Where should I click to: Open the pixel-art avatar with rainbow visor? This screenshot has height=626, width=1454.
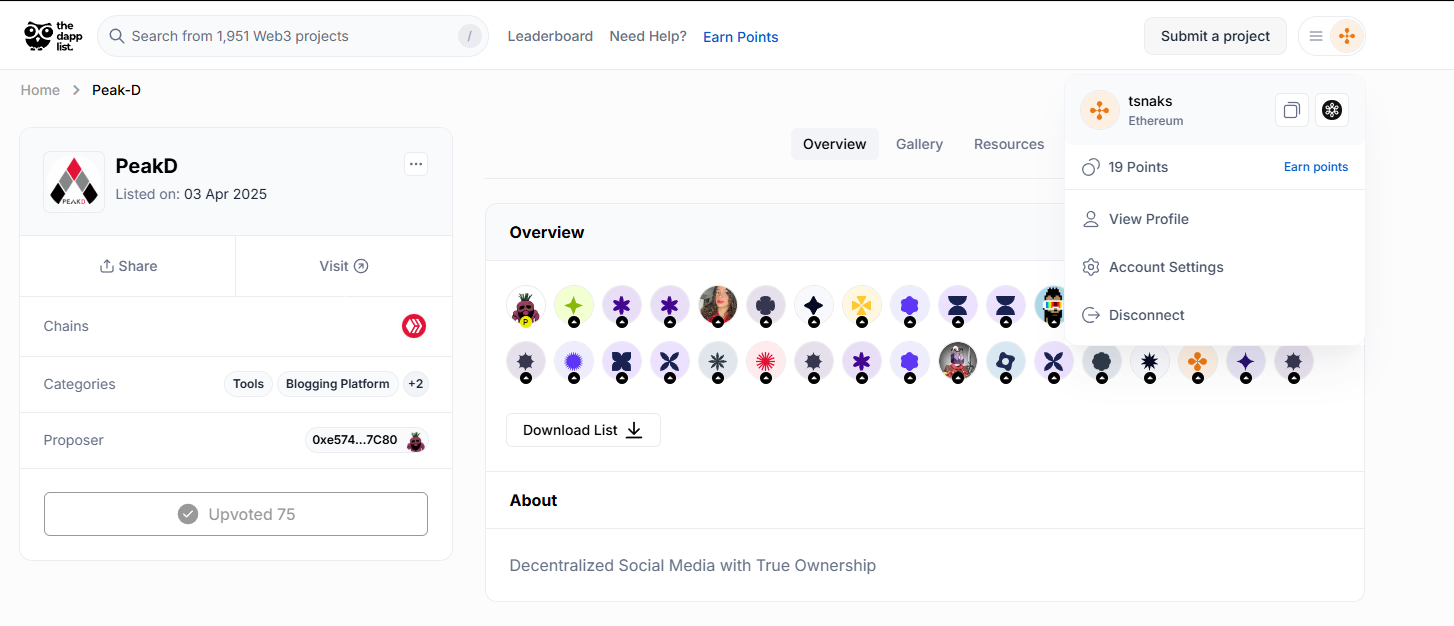click(x=1051, y=306)
